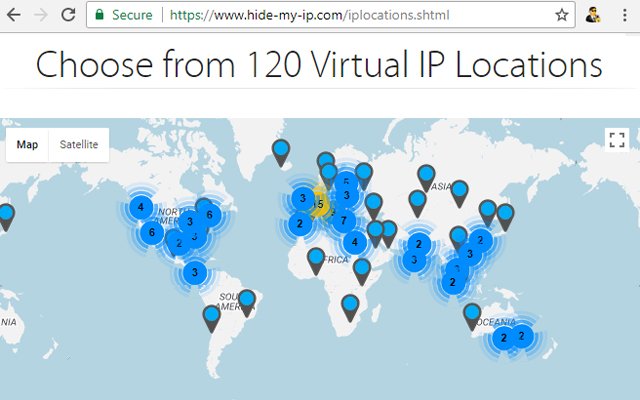
Task: Click the address bar URL field
Action: coord(331,15)
